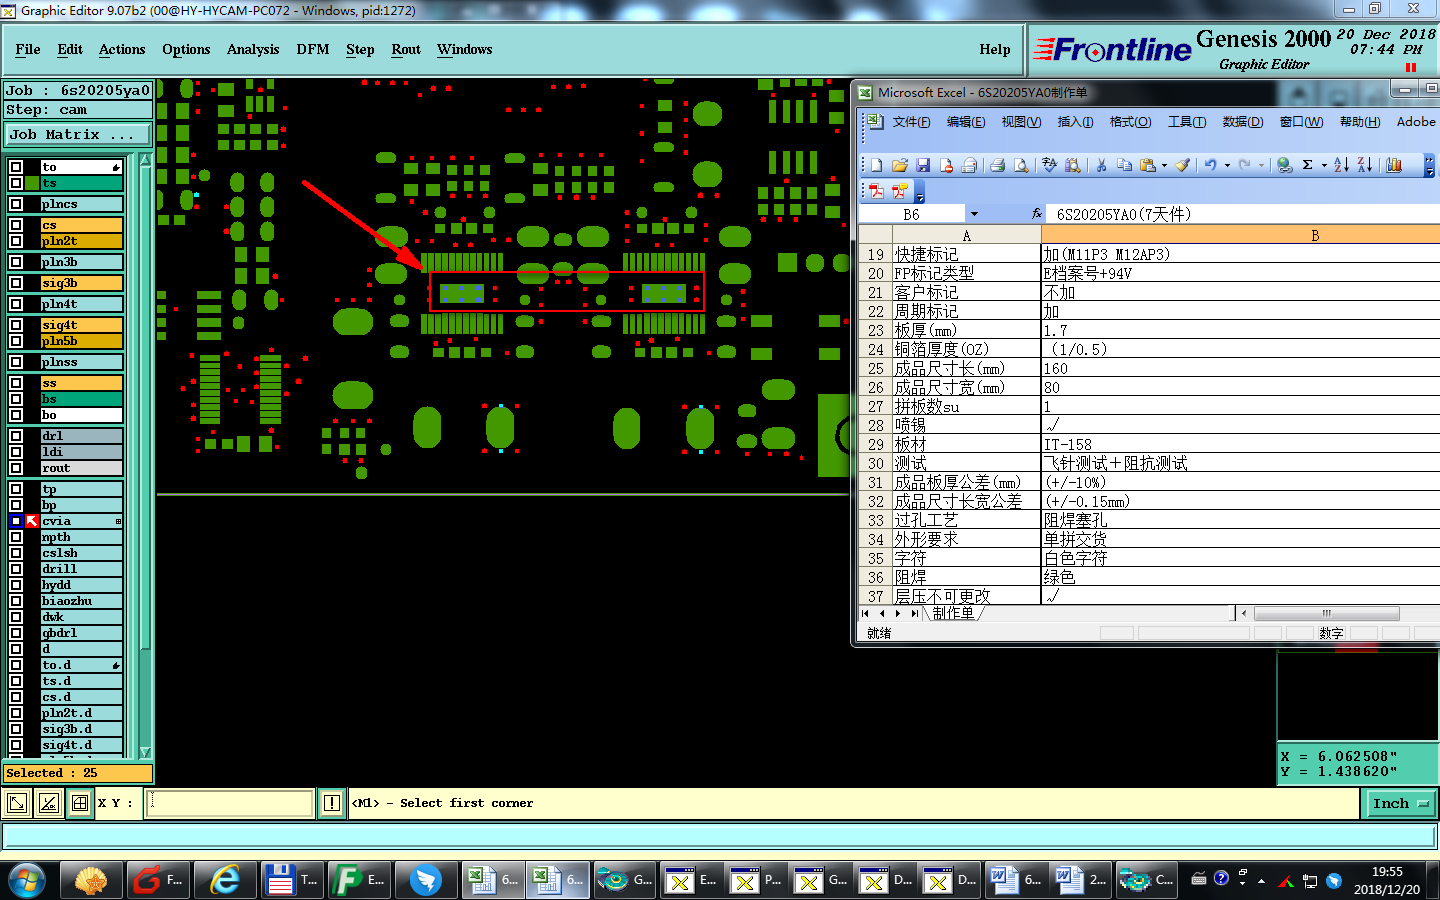Open the Analysis menu in Genesis

coord(253,49)
